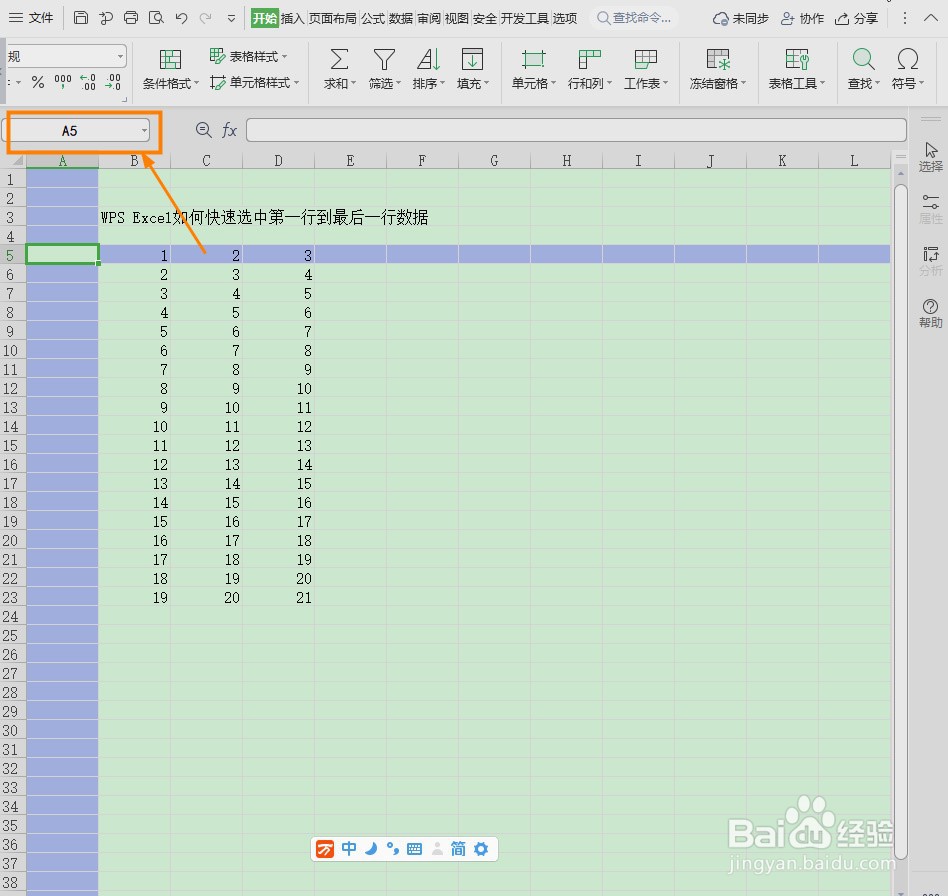Click the 分享 (Share) button
This screenshot has width=948, height=896.
856,17
